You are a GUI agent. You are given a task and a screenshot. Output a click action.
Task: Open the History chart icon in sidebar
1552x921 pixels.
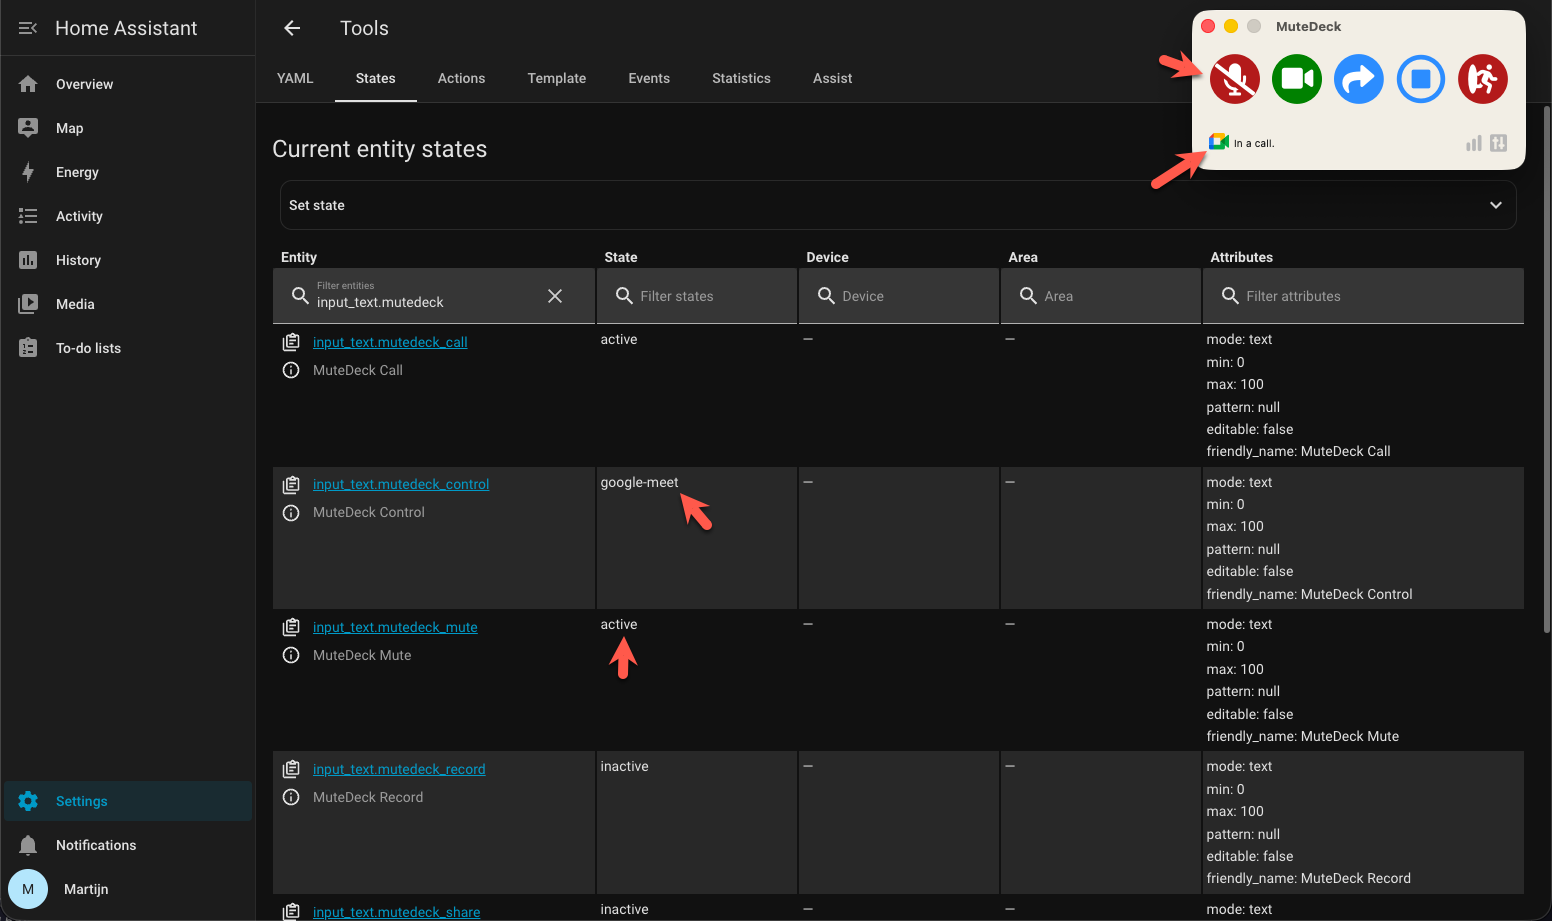click(x=28, y=260)
